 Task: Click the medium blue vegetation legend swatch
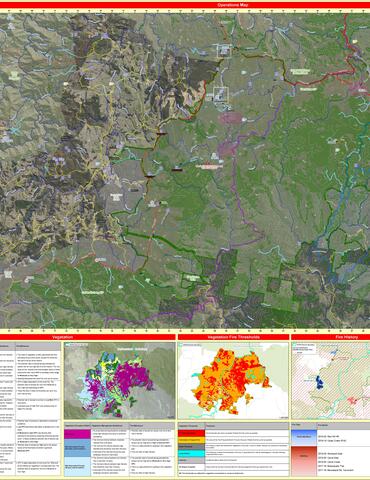pos(77,448)
